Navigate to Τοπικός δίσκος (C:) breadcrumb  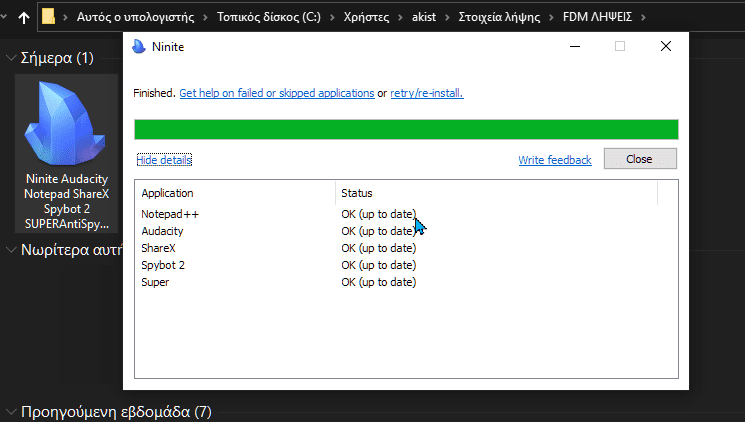(269, 17)
